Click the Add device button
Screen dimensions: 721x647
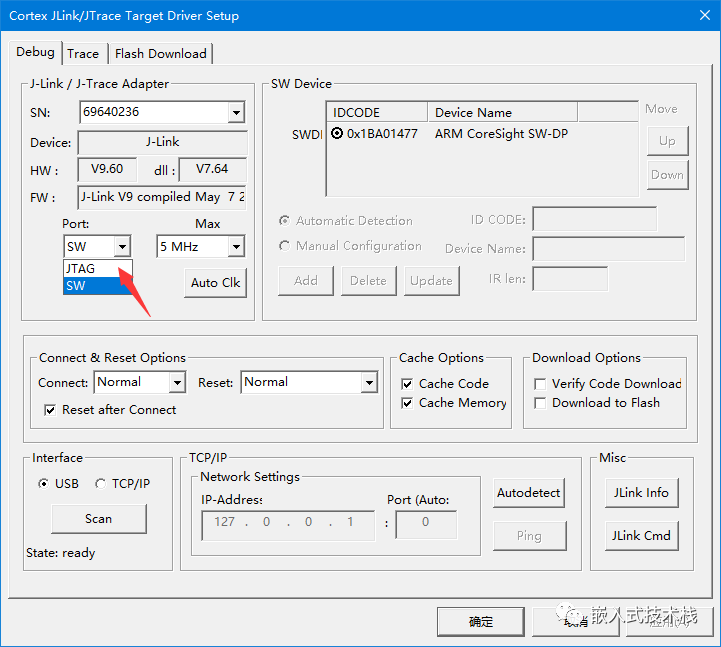pos(306,281)
